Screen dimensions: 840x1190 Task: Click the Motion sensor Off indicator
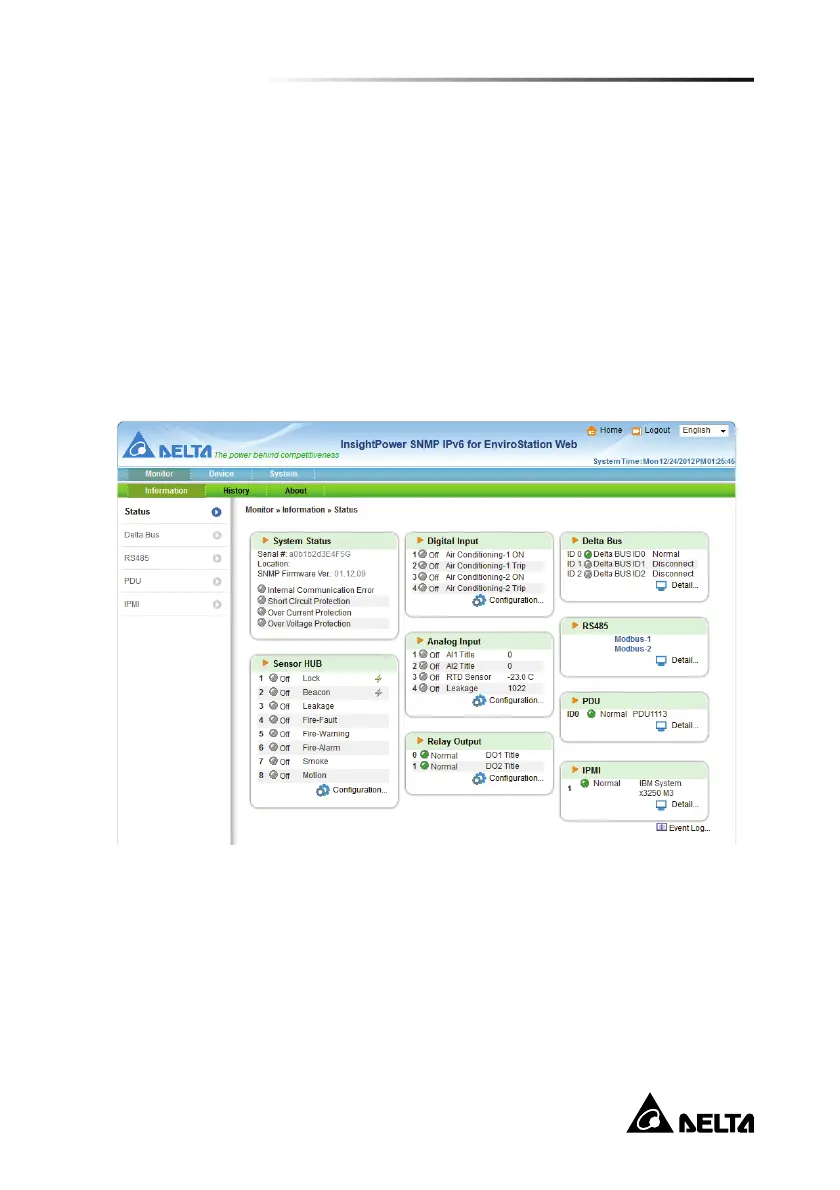[273, 775]
